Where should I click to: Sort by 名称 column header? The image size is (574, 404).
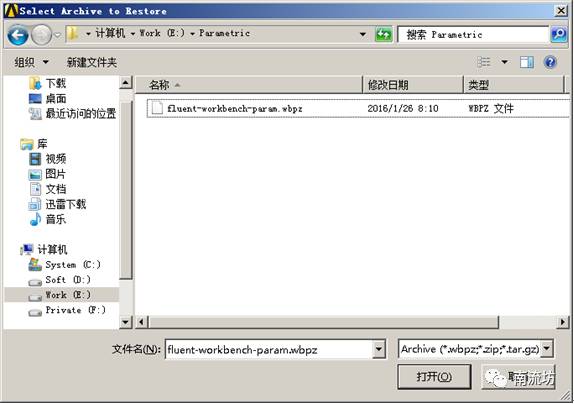tap(249, 85)
